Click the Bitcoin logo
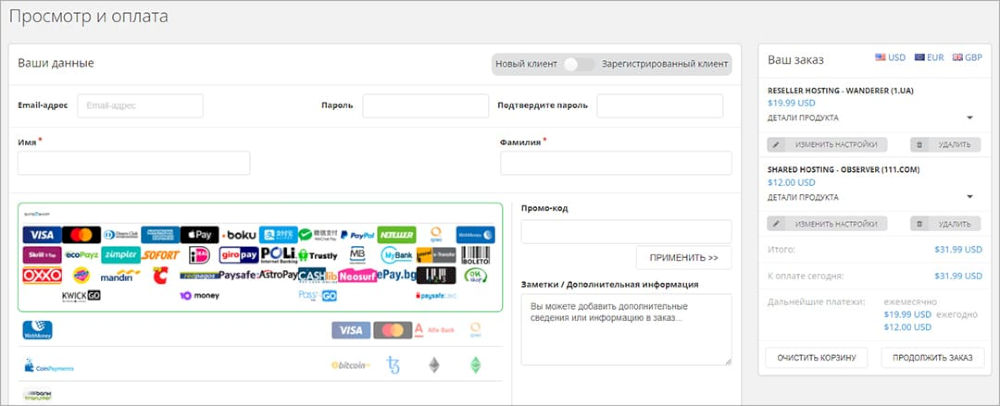 350,365
